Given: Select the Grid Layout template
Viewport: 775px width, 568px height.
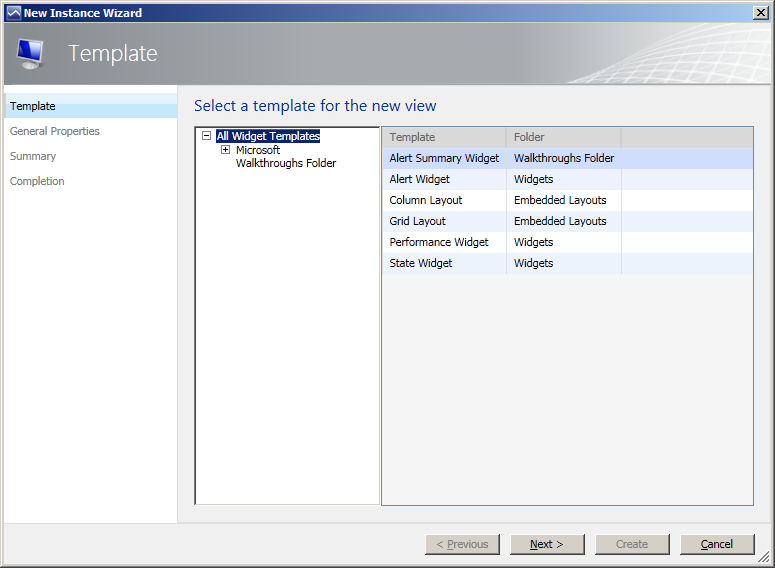Looking at the screenshot, I should coord(567,221).
